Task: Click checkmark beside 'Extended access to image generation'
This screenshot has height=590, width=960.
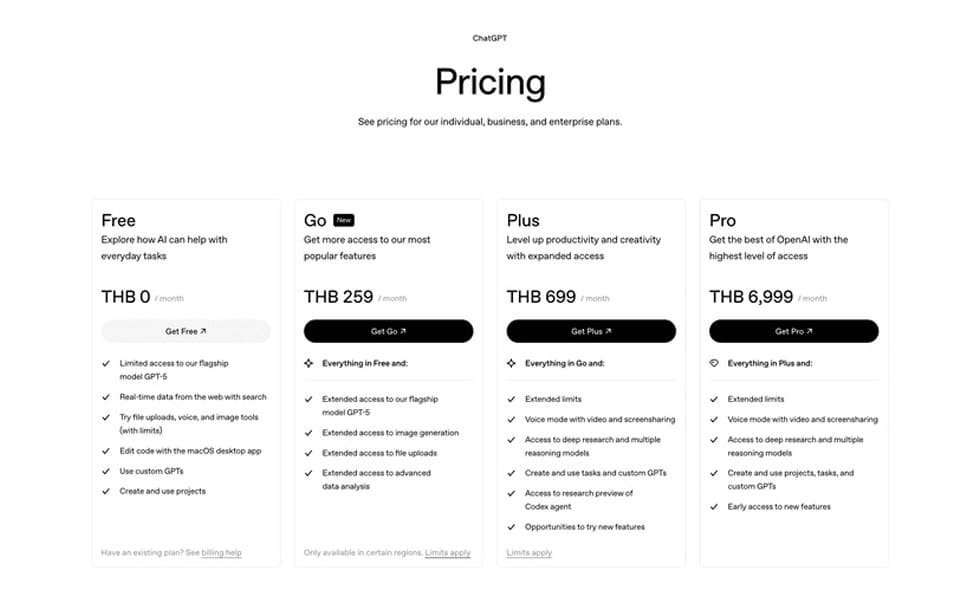Action: tap(309, 433)
